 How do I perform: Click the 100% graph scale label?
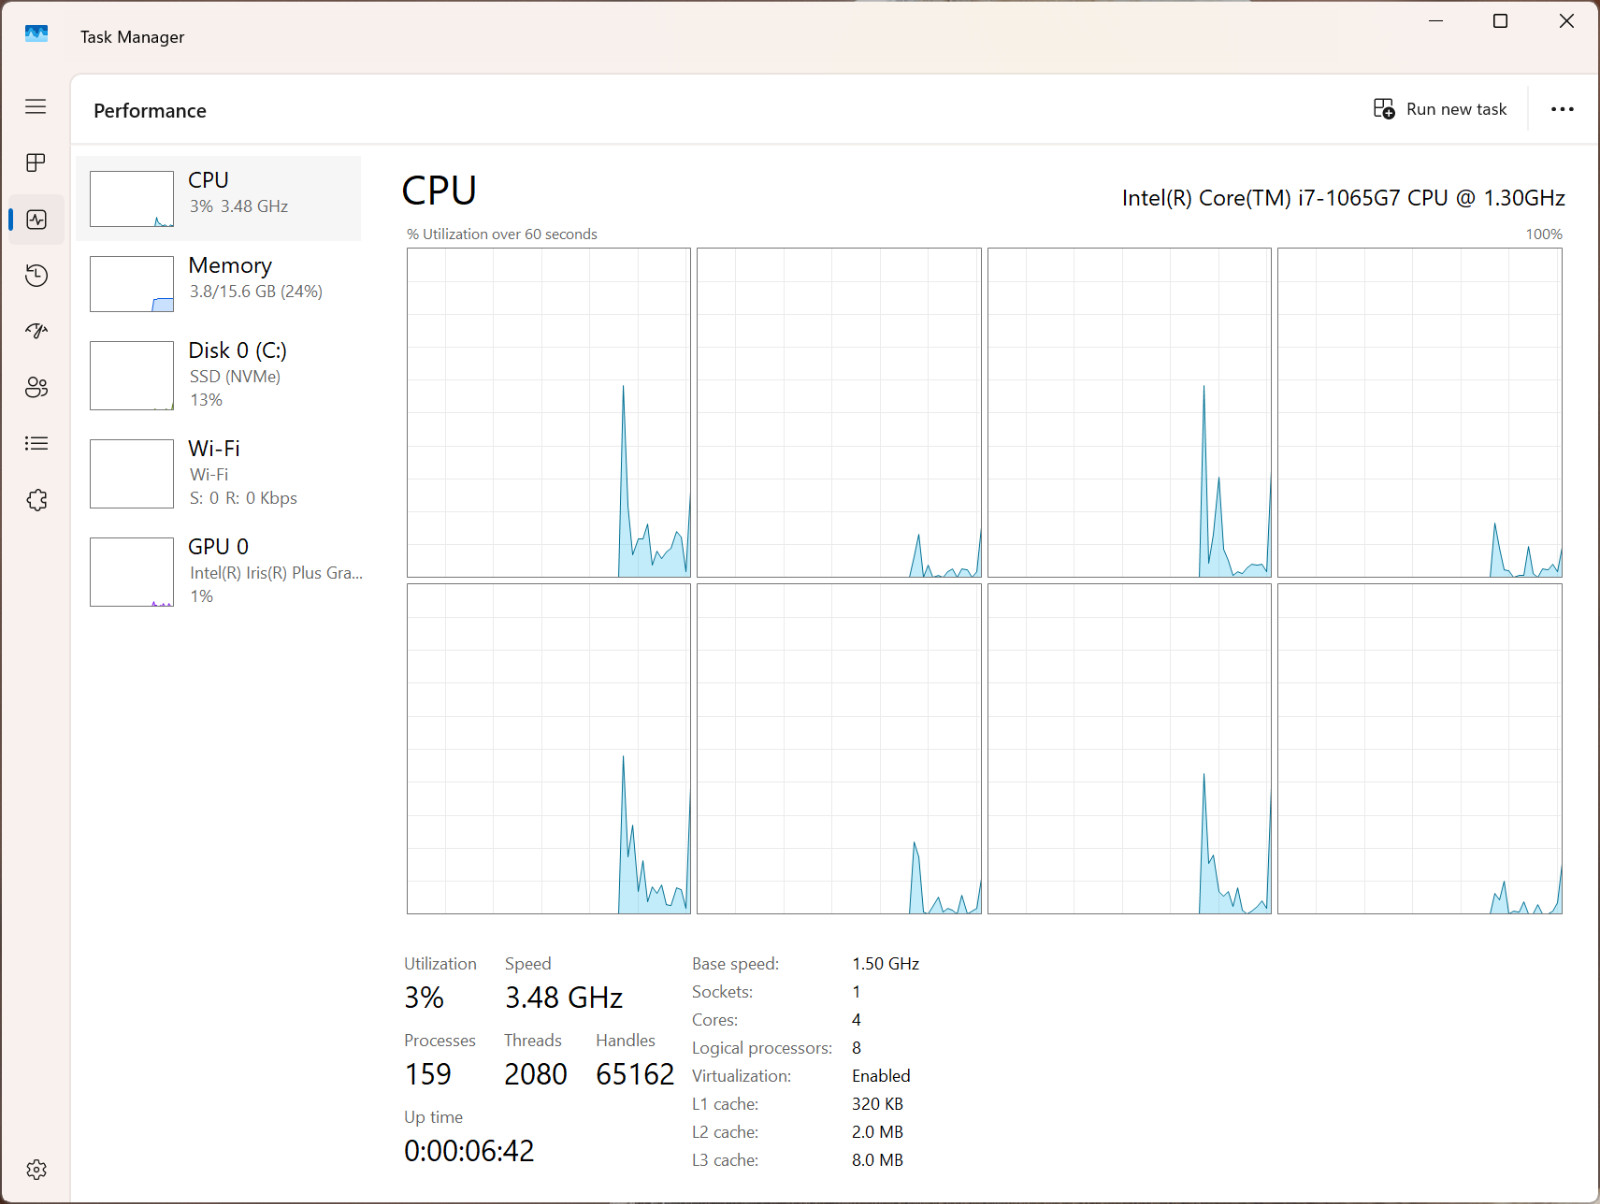[1543, 234]
